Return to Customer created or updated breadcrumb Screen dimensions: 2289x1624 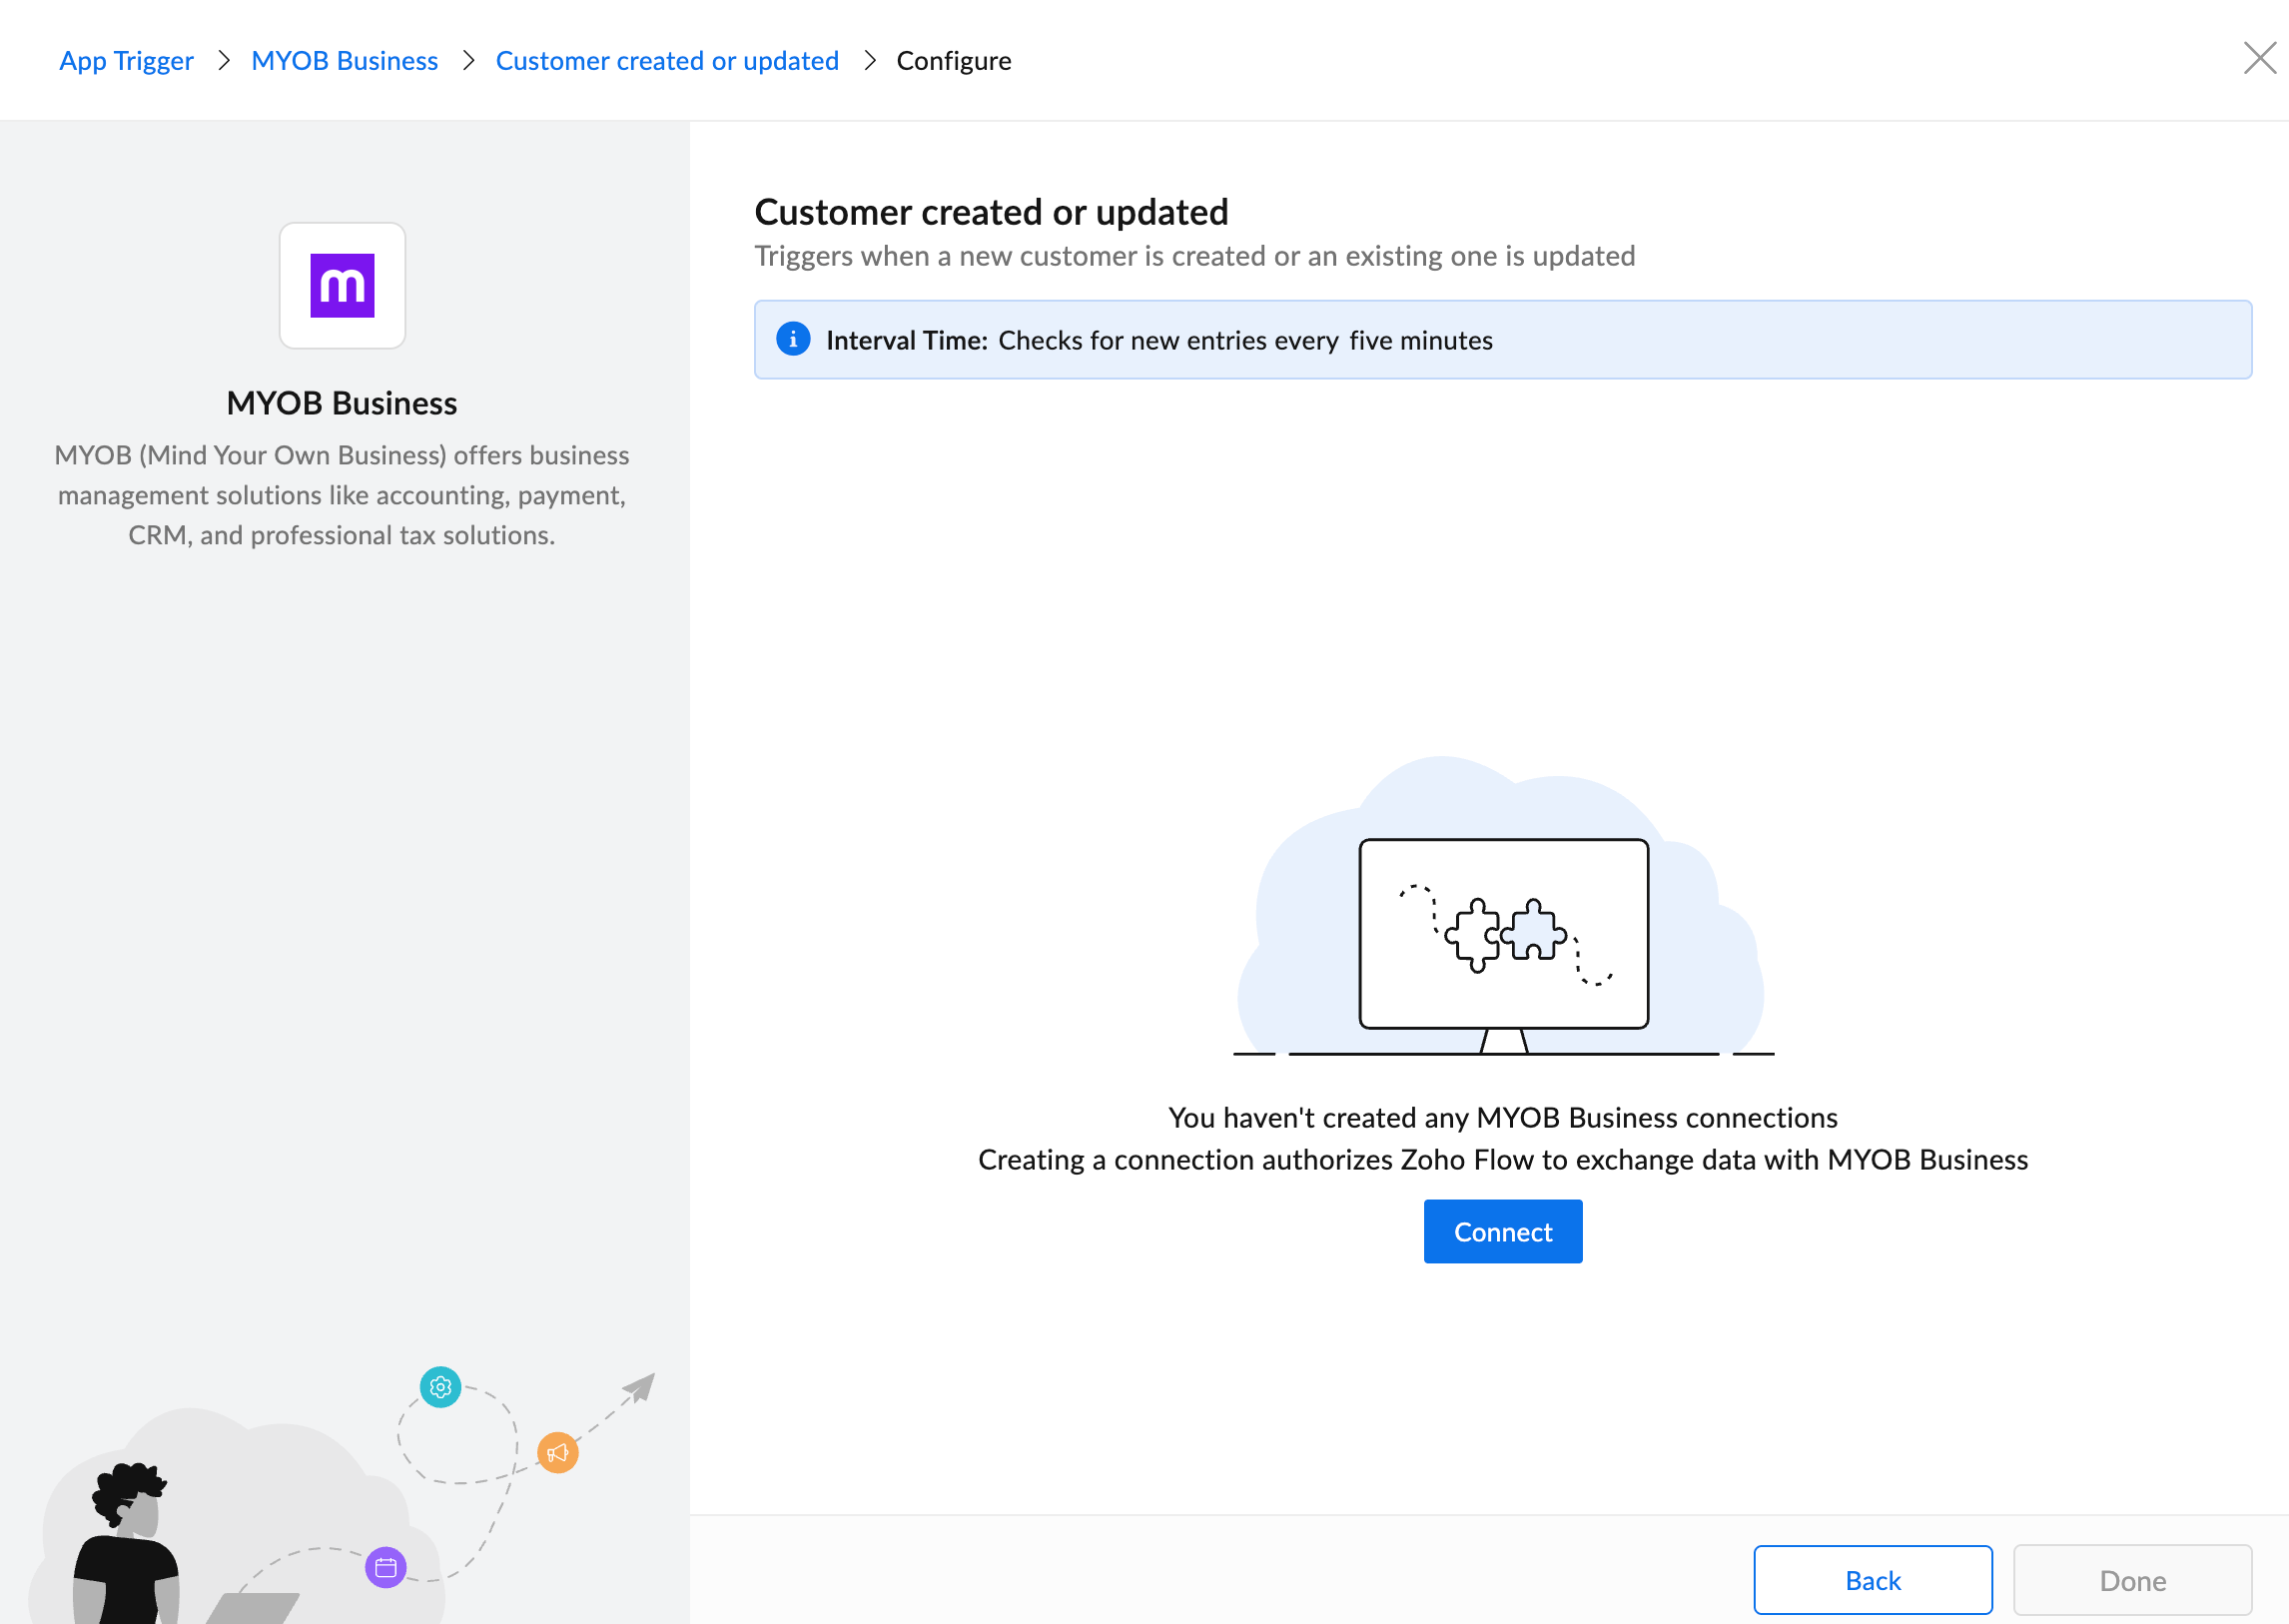click(x=667, y=61)
